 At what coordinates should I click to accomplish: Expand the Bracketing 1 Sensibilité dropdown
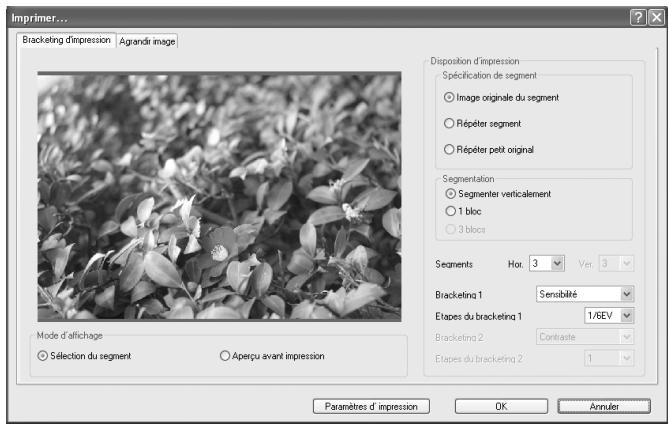(x=585, y=294)
